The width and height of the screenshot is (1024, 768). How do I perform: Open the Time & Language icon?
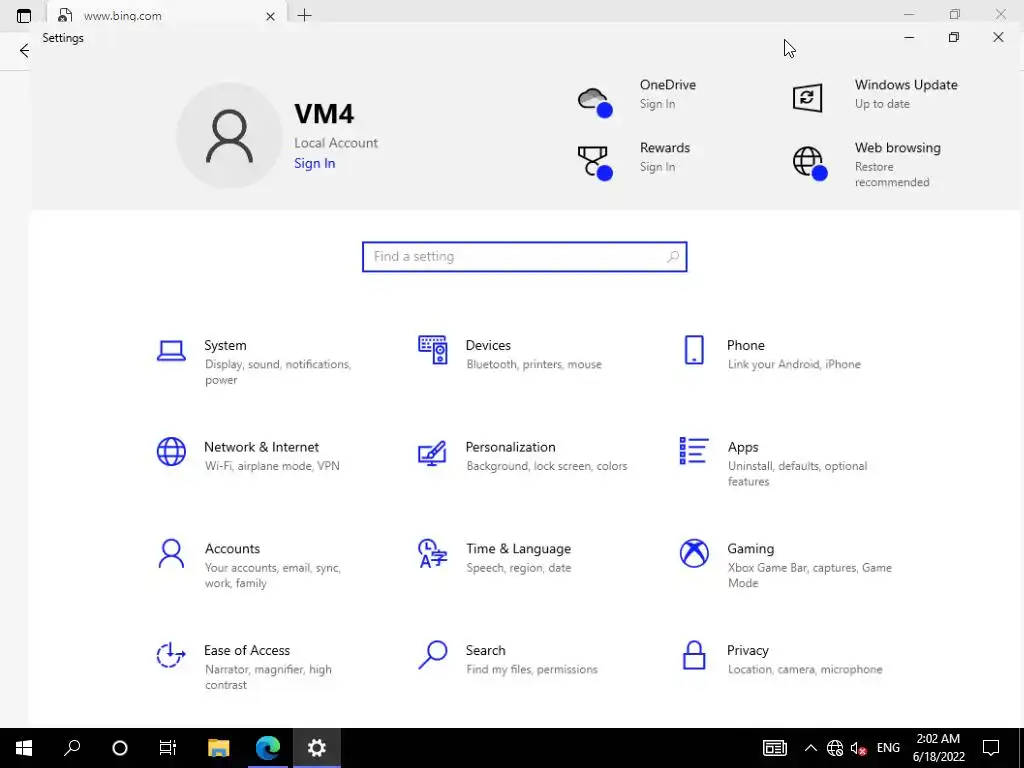[432, 553]
